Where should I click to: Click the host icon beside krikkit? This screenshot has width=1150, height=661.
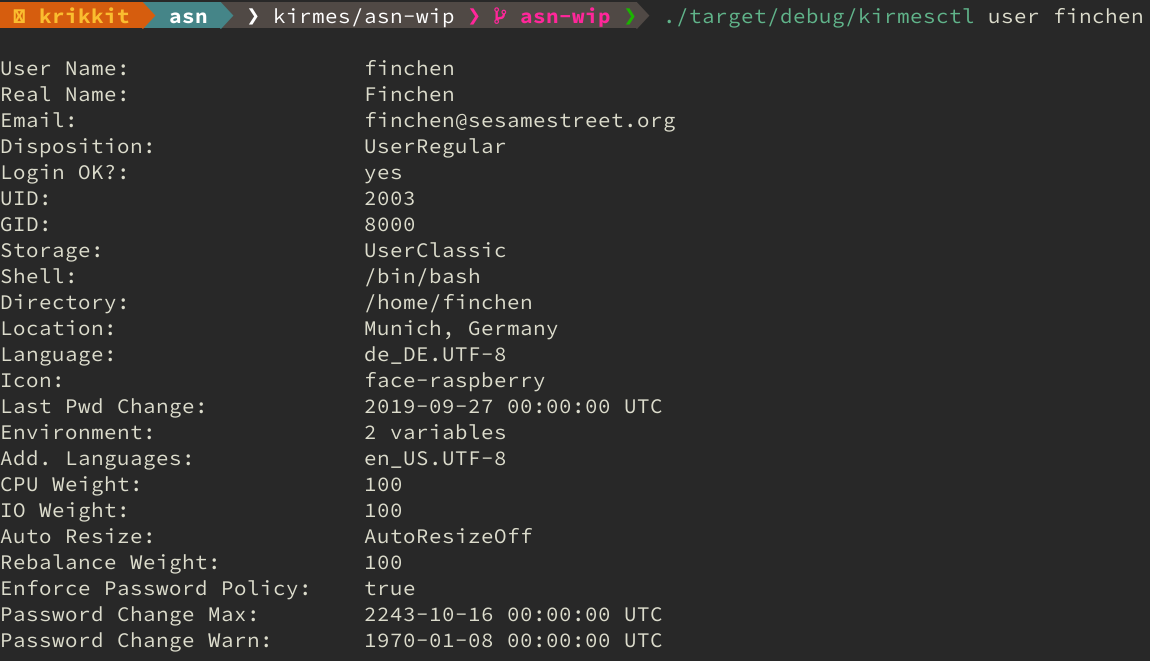[20, 16]
